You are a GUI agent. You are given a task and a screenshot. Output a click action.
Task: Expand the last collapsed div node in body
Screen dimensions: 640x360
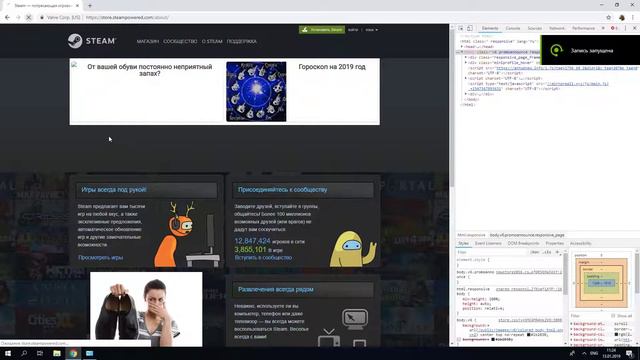(466, 94)
